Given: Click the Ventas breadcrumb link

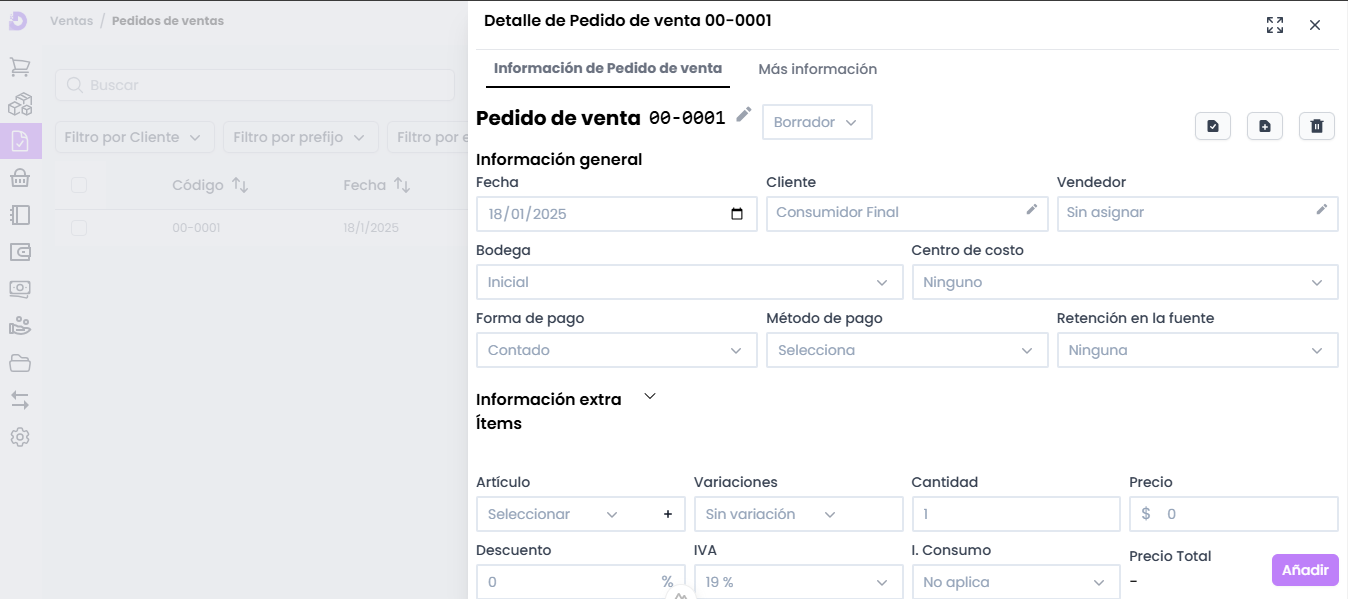Looking at the screenshot, I should 71,21.
